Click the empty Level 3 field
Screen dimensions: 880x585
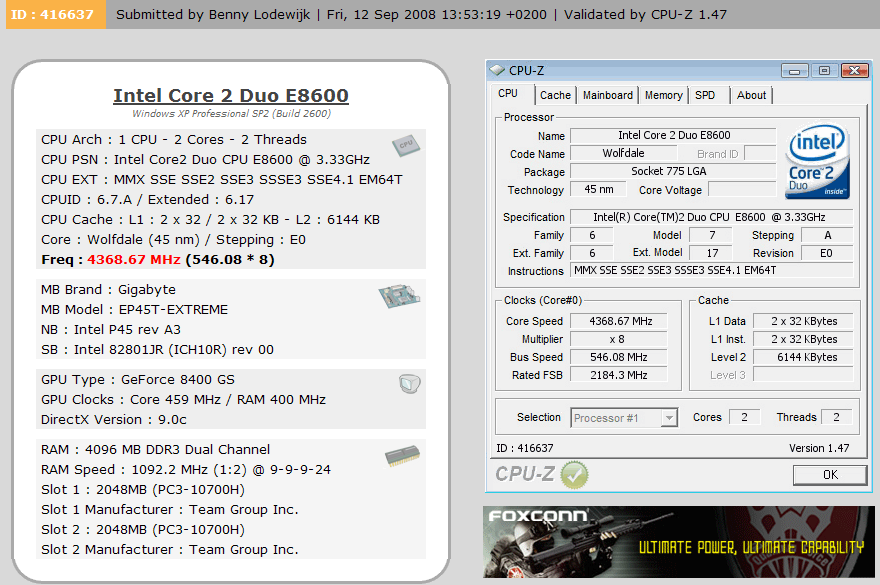(x=803, y=374)
